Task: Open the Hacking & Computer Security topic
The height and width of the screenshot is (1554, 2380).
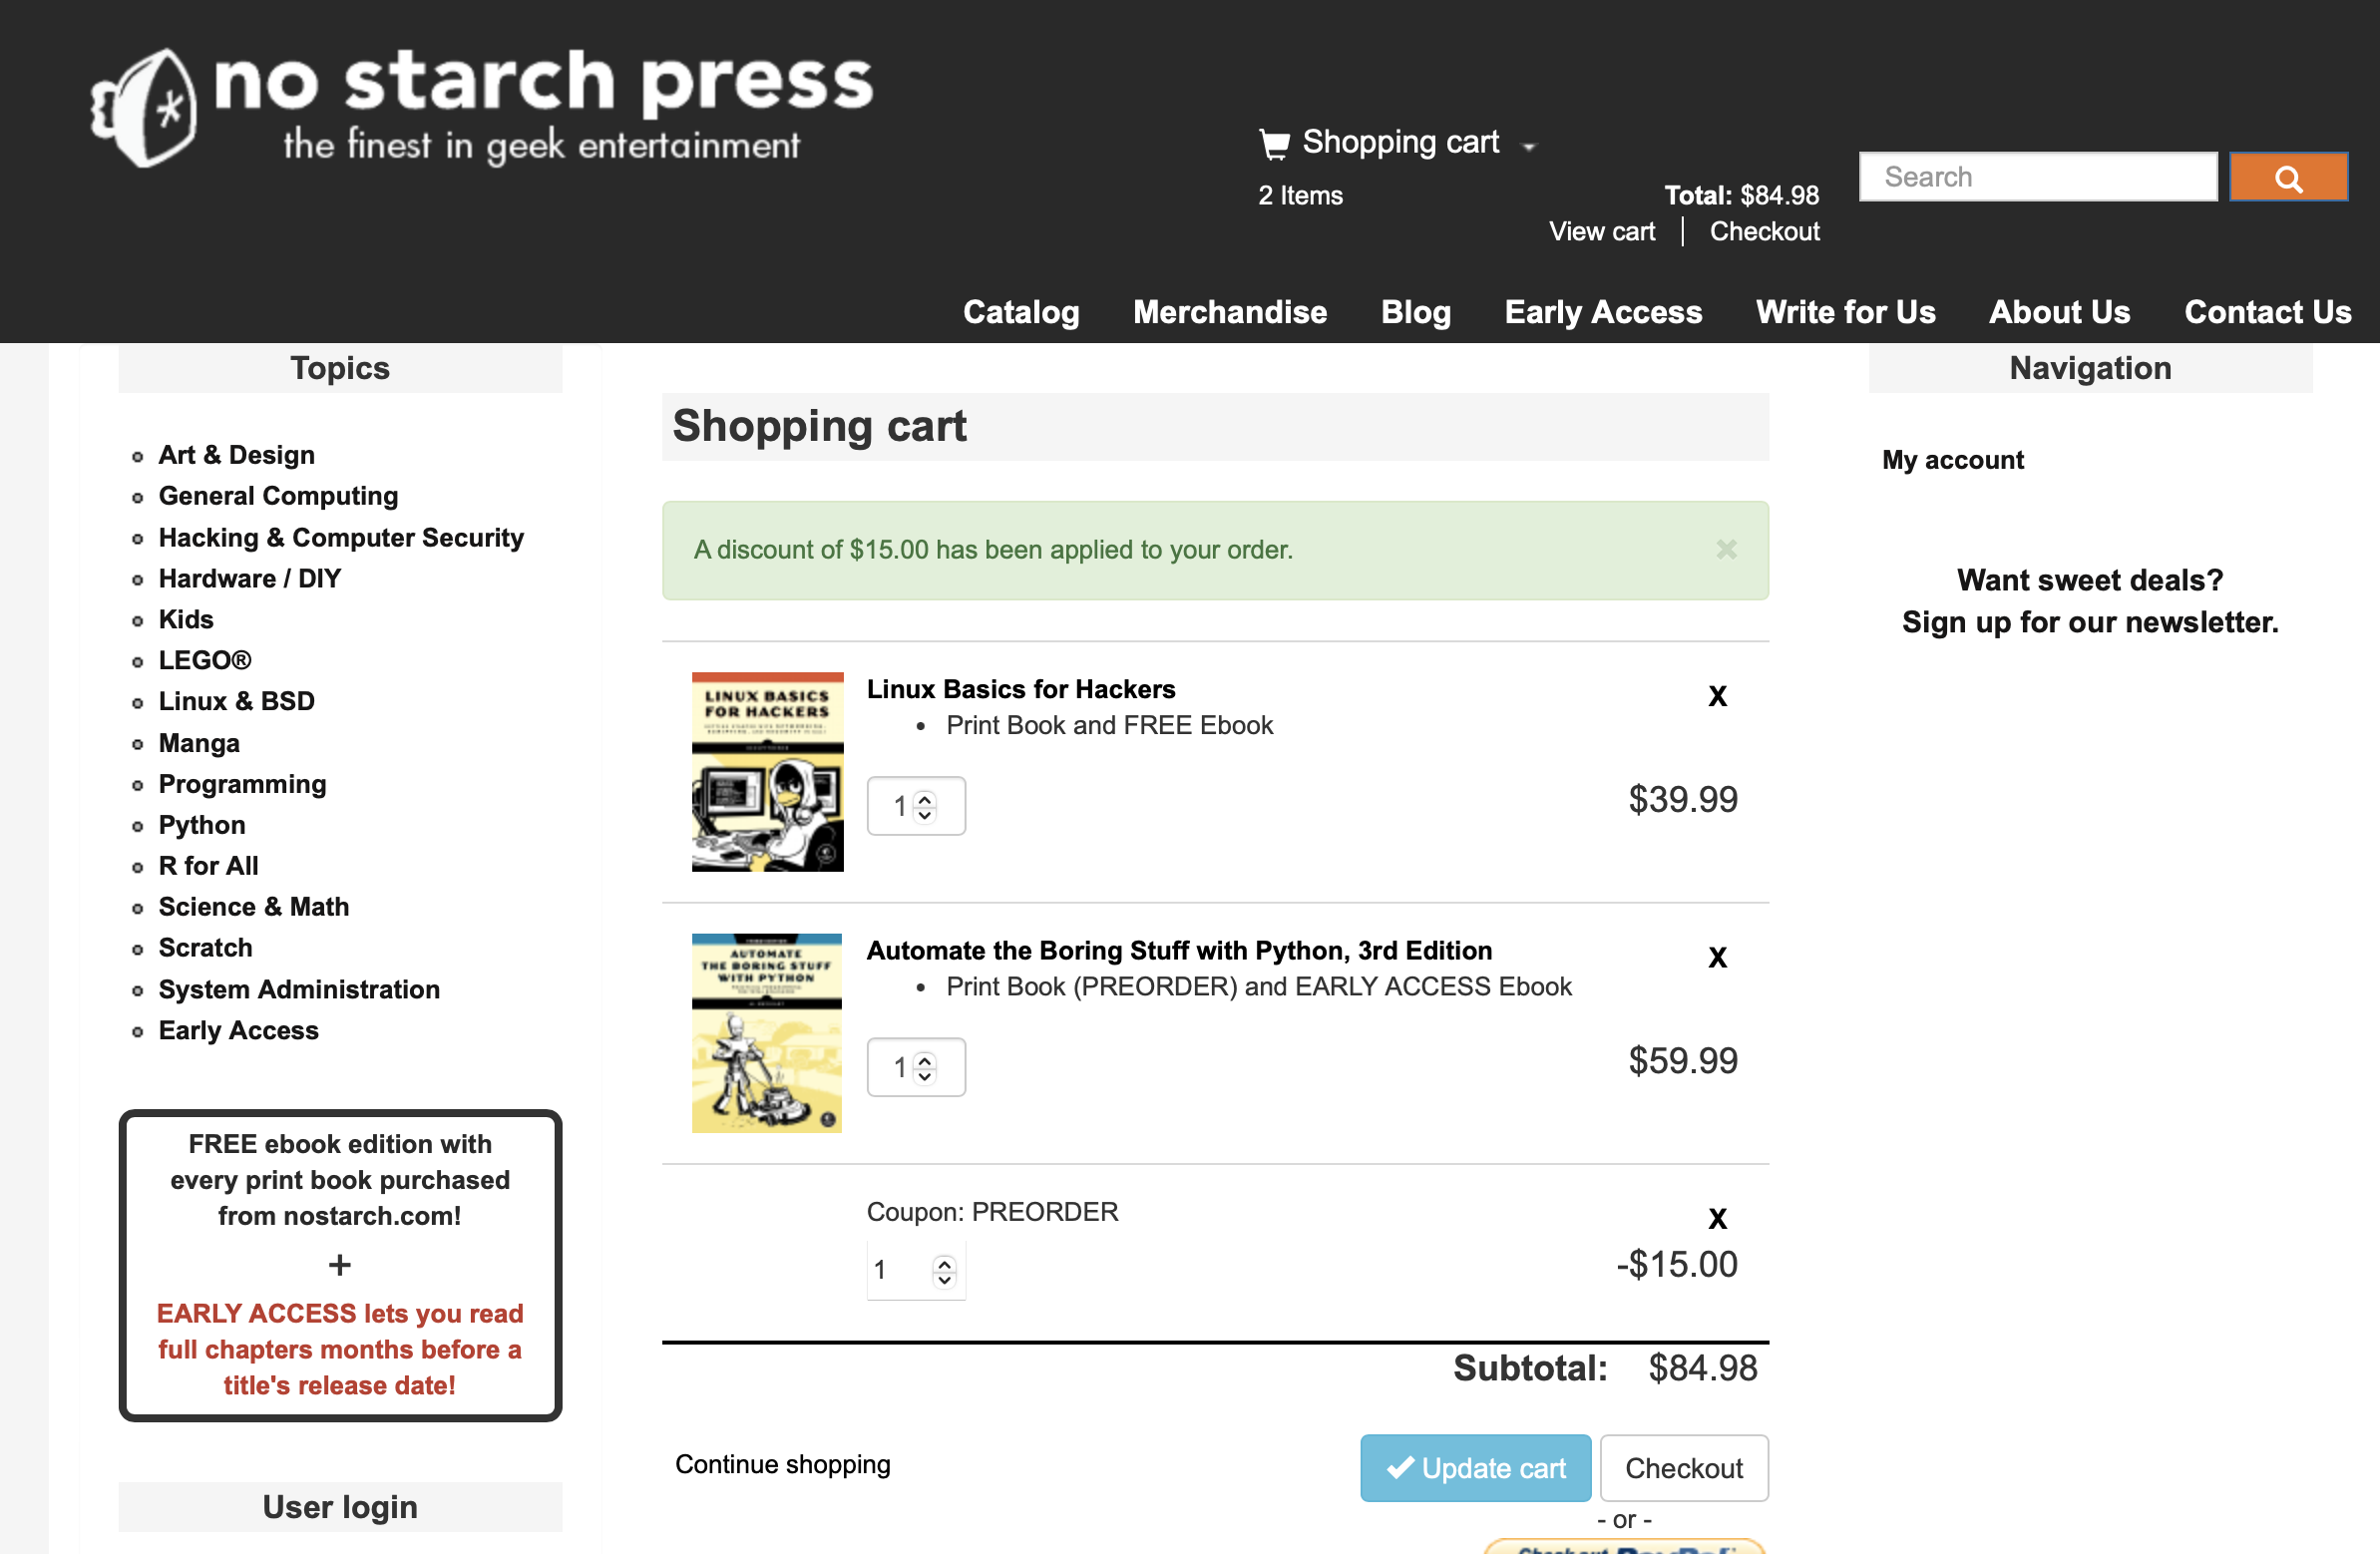Action: [x=341, y=537]
